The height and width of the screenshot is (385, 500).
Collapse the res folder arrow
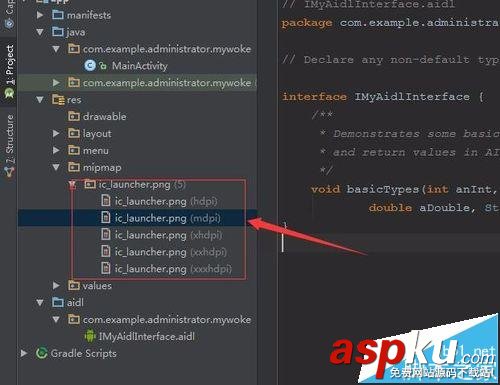[40, 99]
